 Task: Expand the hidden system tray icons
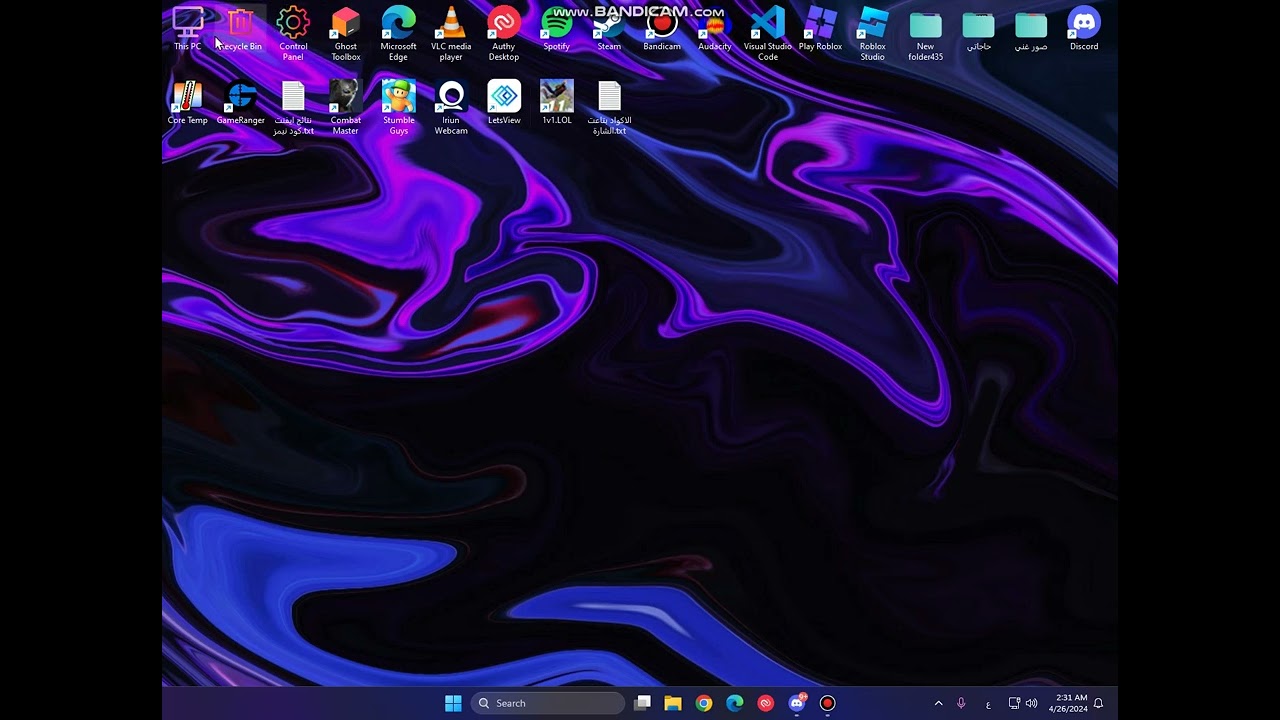(938, 703)
